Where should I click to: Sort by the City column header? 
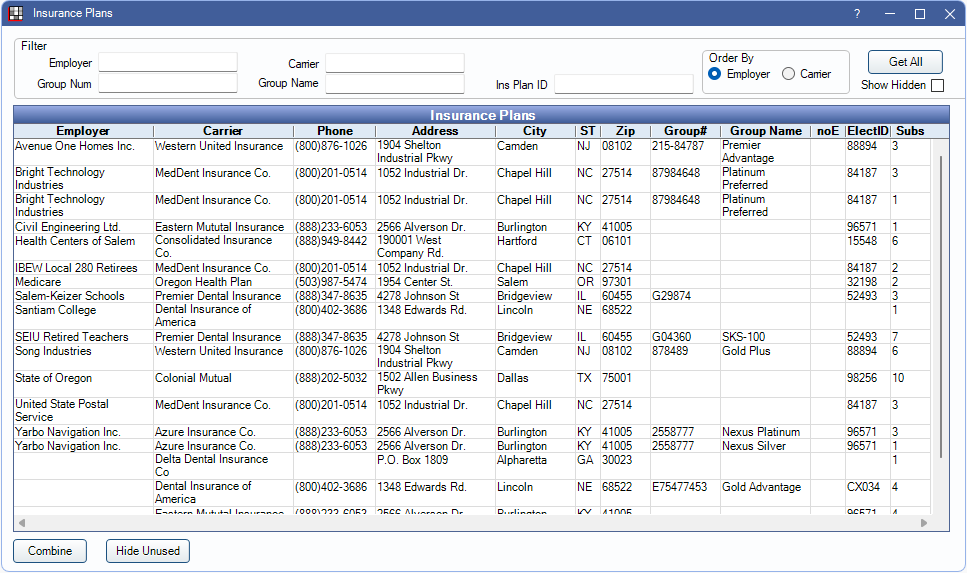pos(535,131)
